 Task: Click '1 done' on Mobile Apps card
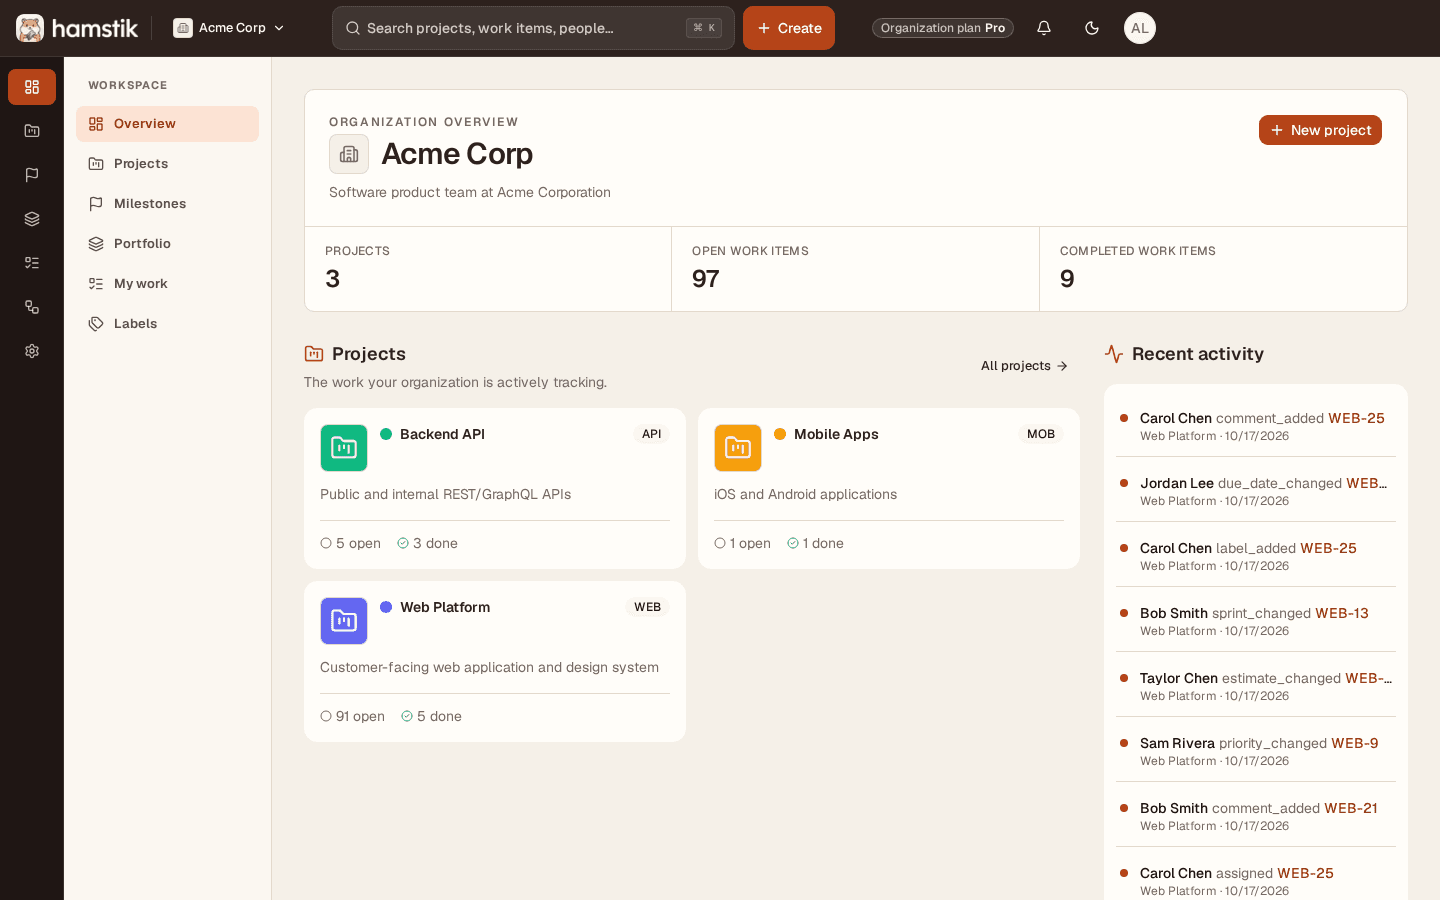coord(816,543)
